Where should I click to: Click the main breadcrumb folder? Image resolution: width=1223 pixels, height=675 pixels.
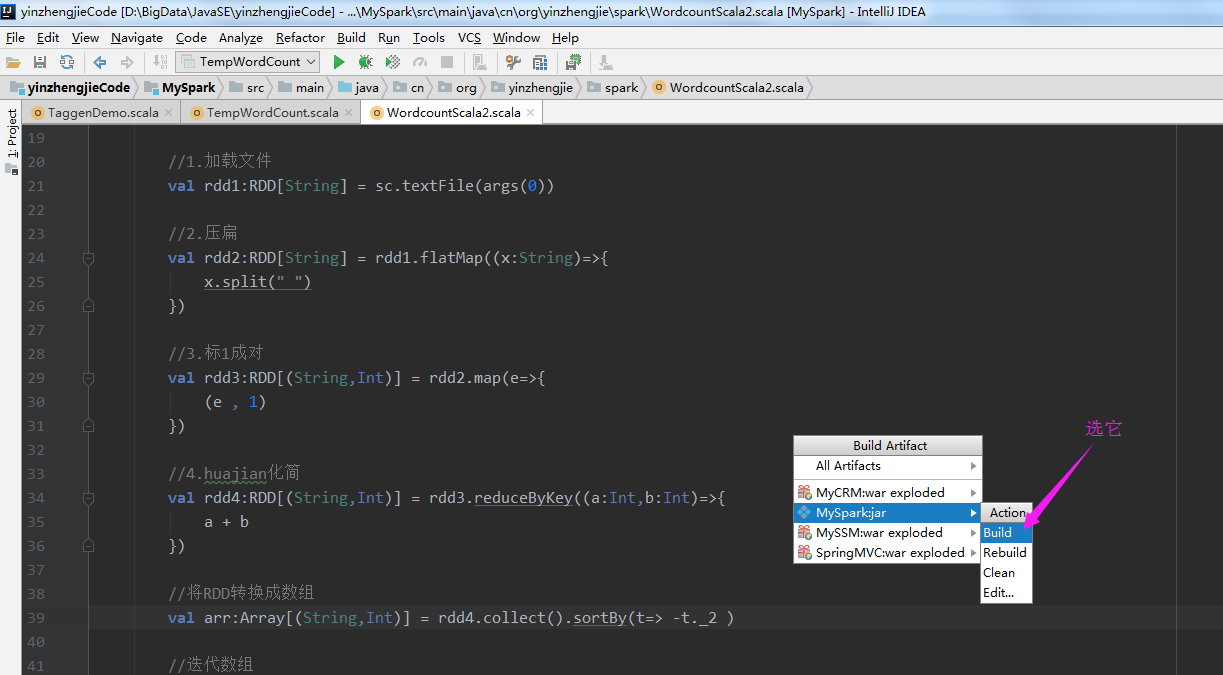pyautogui.click(x=301, y=87)
